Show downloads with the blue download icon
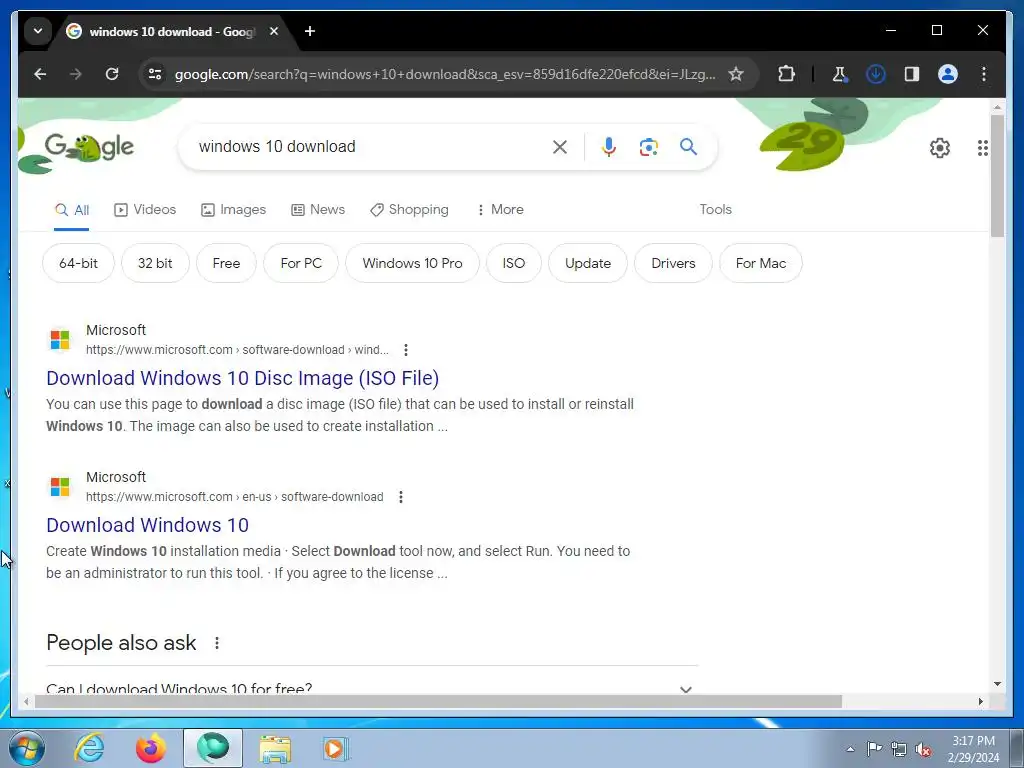Viewport: 1024px width, 768px height. click(x=876, y=74)
